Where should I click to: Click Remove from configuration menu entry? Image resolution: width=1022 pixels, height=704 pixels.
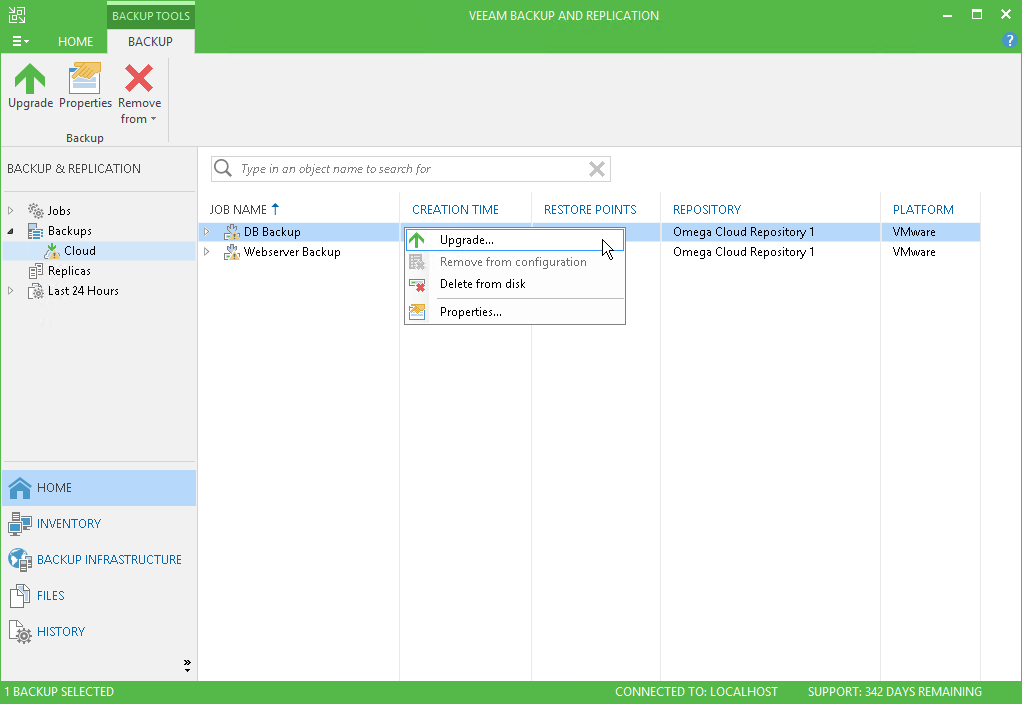(515, 262)
